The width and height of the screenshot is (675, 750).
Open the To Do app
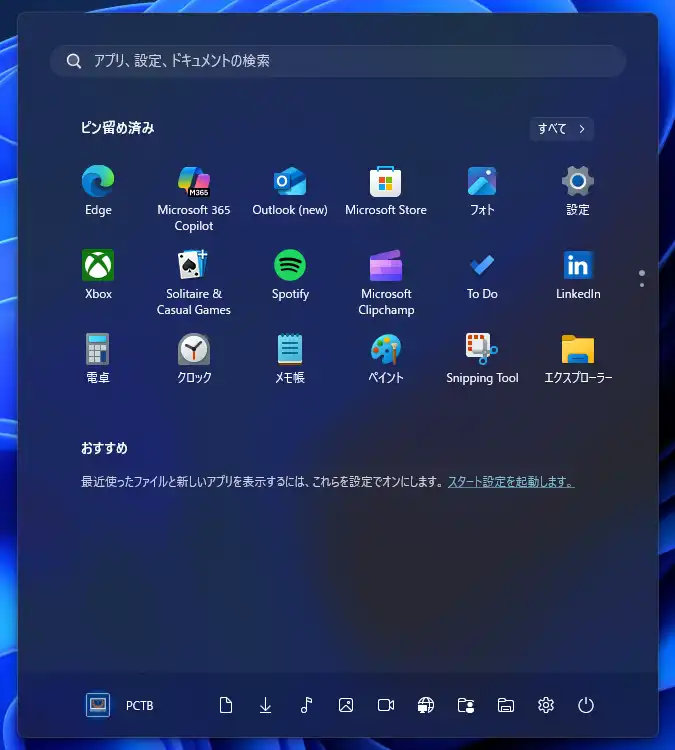point(482,275)
